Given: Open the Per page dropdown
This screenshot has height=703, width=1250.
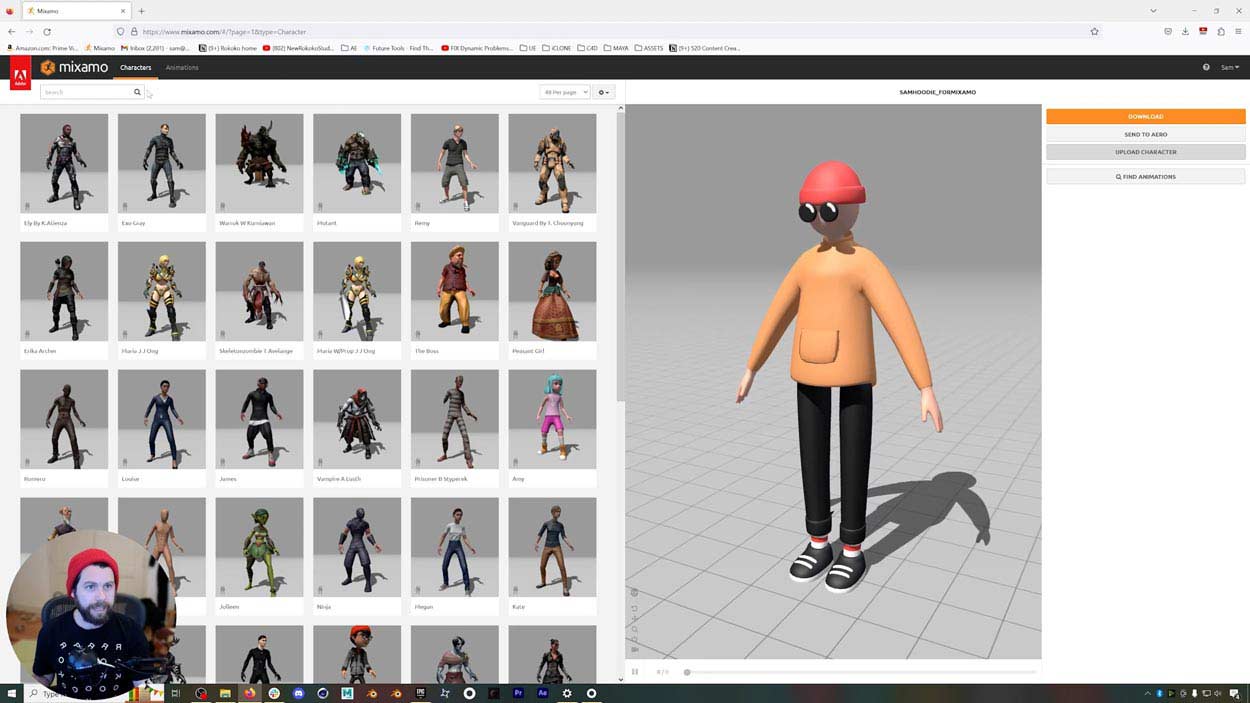Looking at the screenshot, I should (x=564, y=92).
